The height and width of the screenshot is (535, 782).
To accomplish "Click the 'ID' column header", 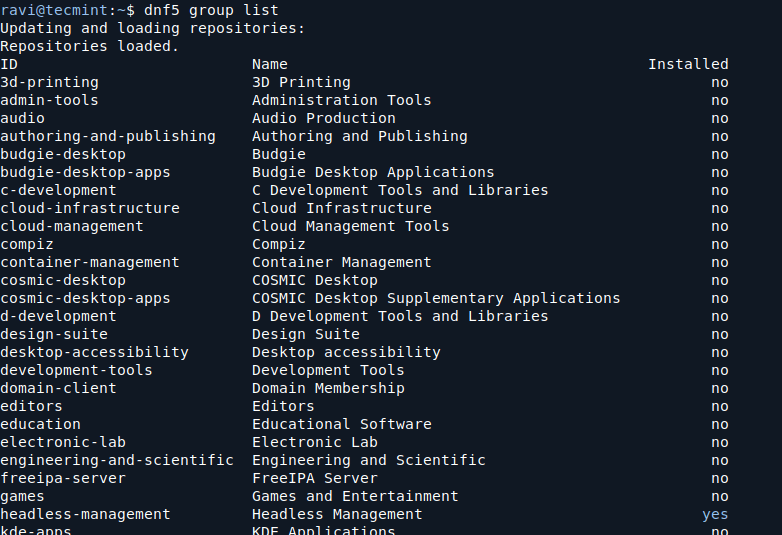I will click(9, 64).
